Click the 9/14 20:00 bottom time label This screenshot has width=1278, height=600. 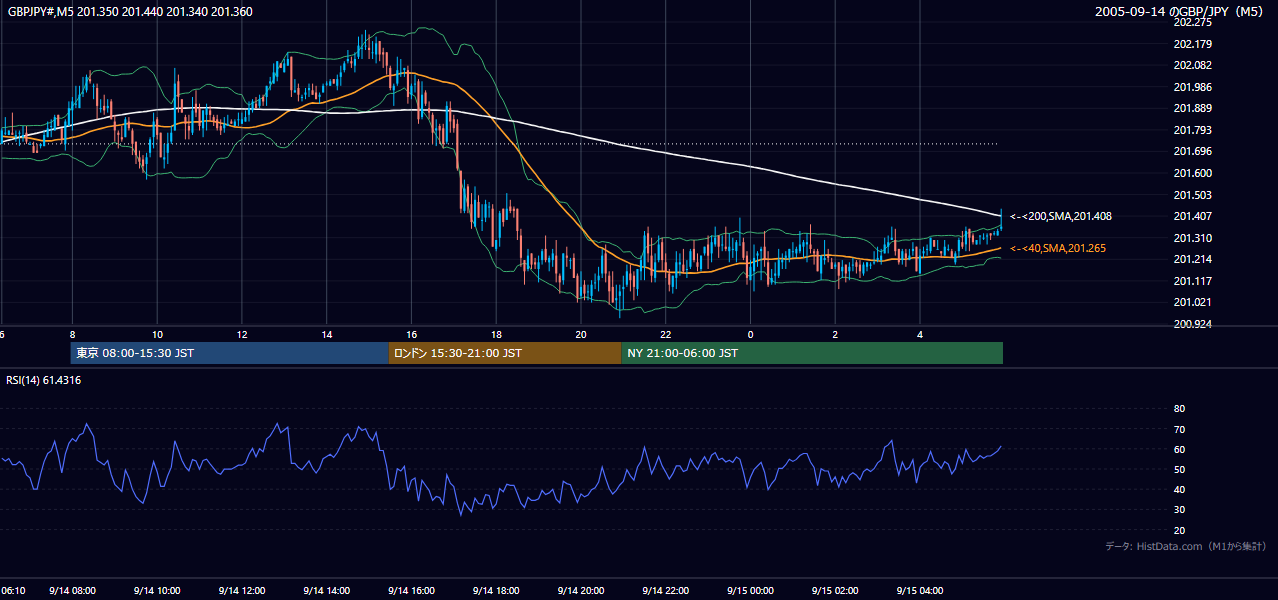point(581,591)
